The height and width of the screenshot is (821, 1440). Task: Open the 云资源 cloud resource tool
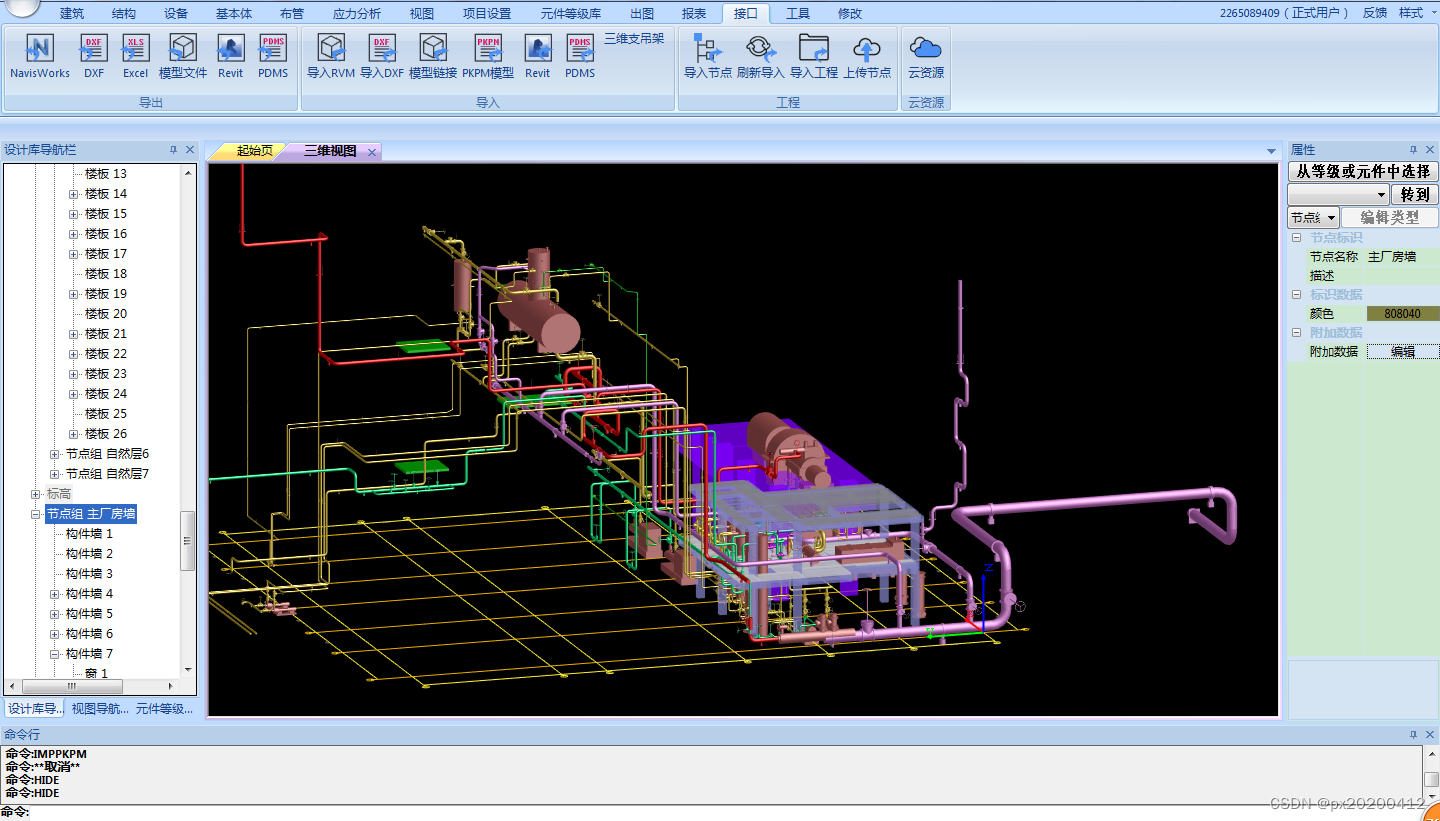[926, 55]
